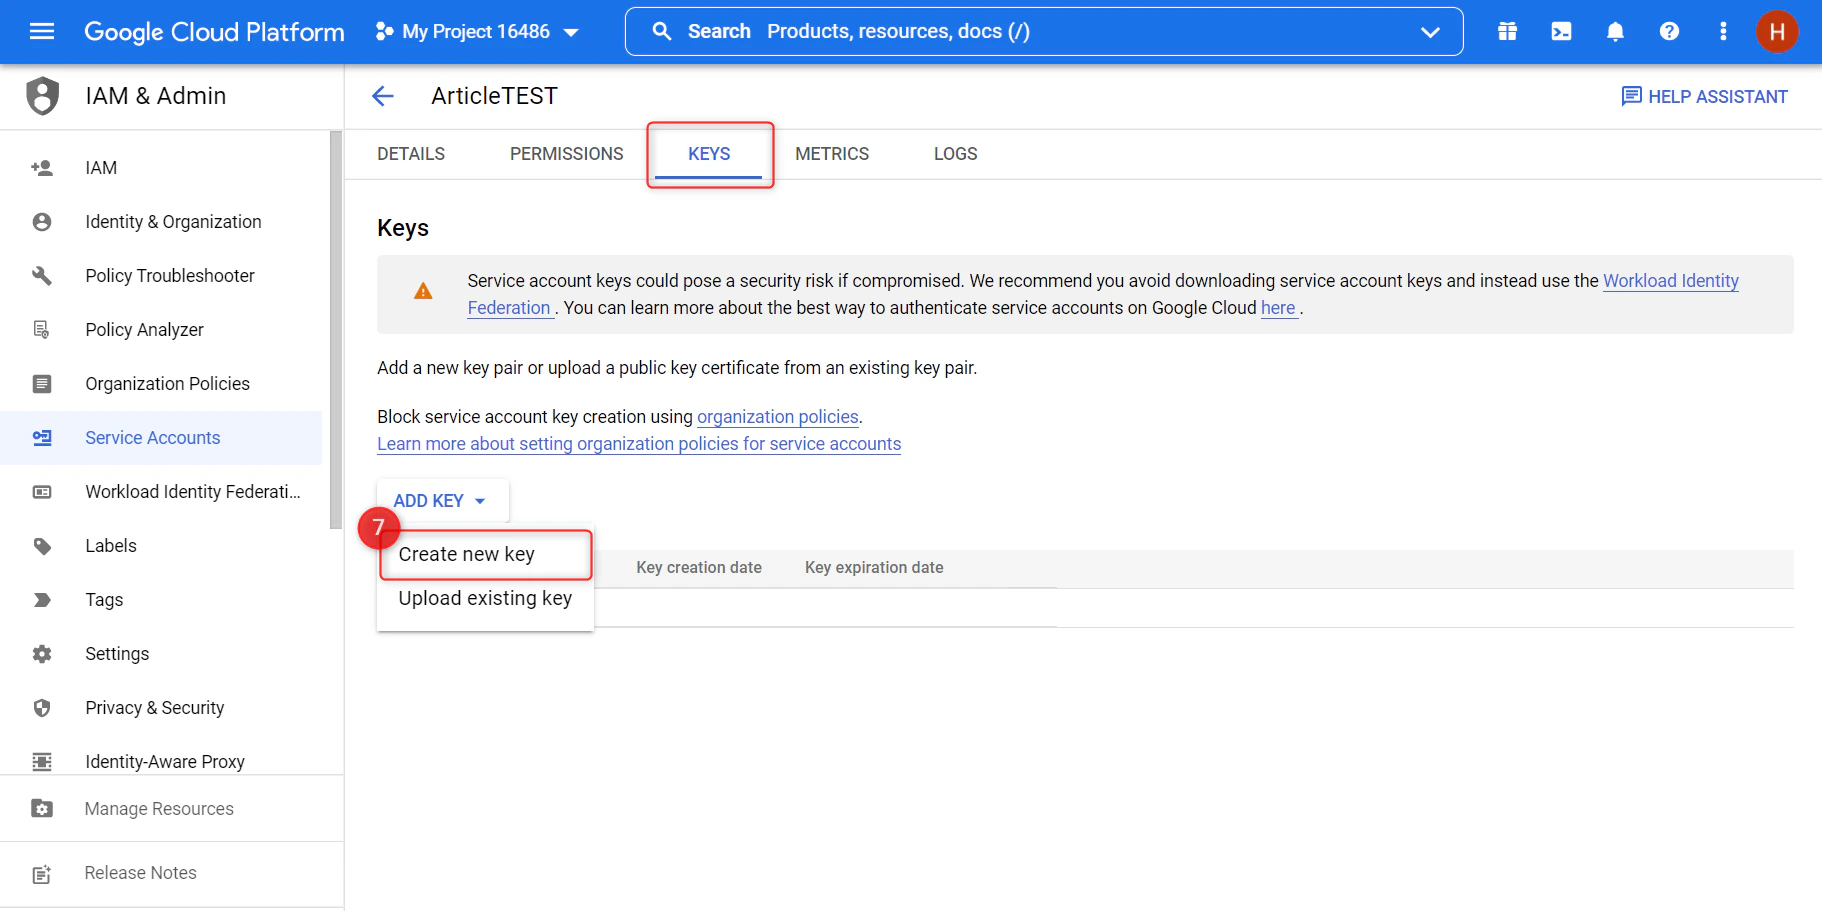Open the hamburger navigation menu

click(42, 31)
